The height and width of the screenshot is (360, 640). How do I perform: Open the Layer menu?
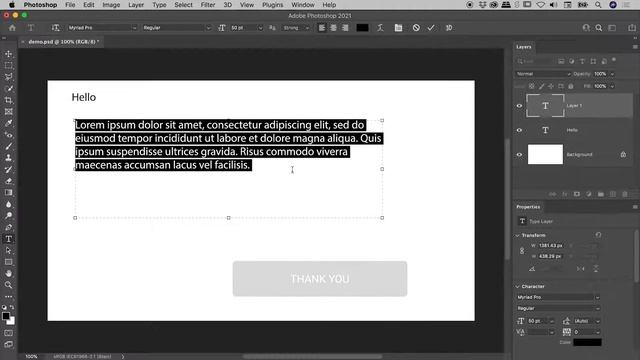136,5
